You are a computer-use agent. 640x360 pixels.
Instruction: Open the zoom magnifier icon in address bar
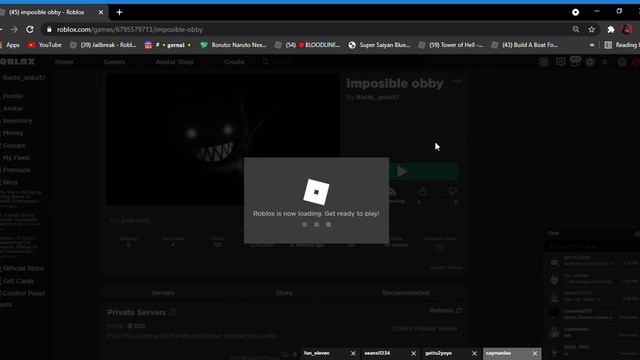576,29
